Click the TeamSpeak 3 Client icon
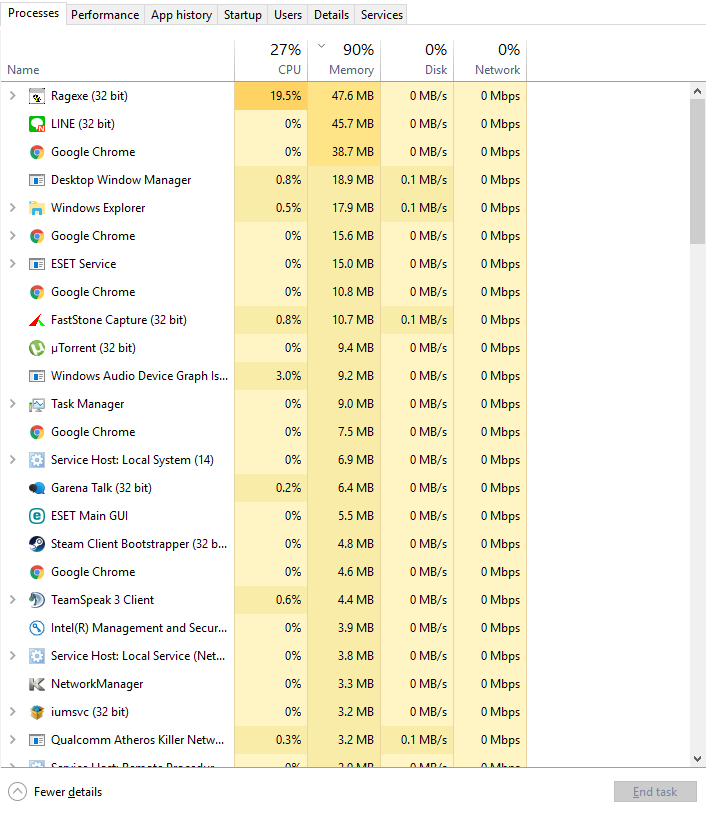This screenshot has height=816, width=706. pyautogui.click(x=36, y=600)
